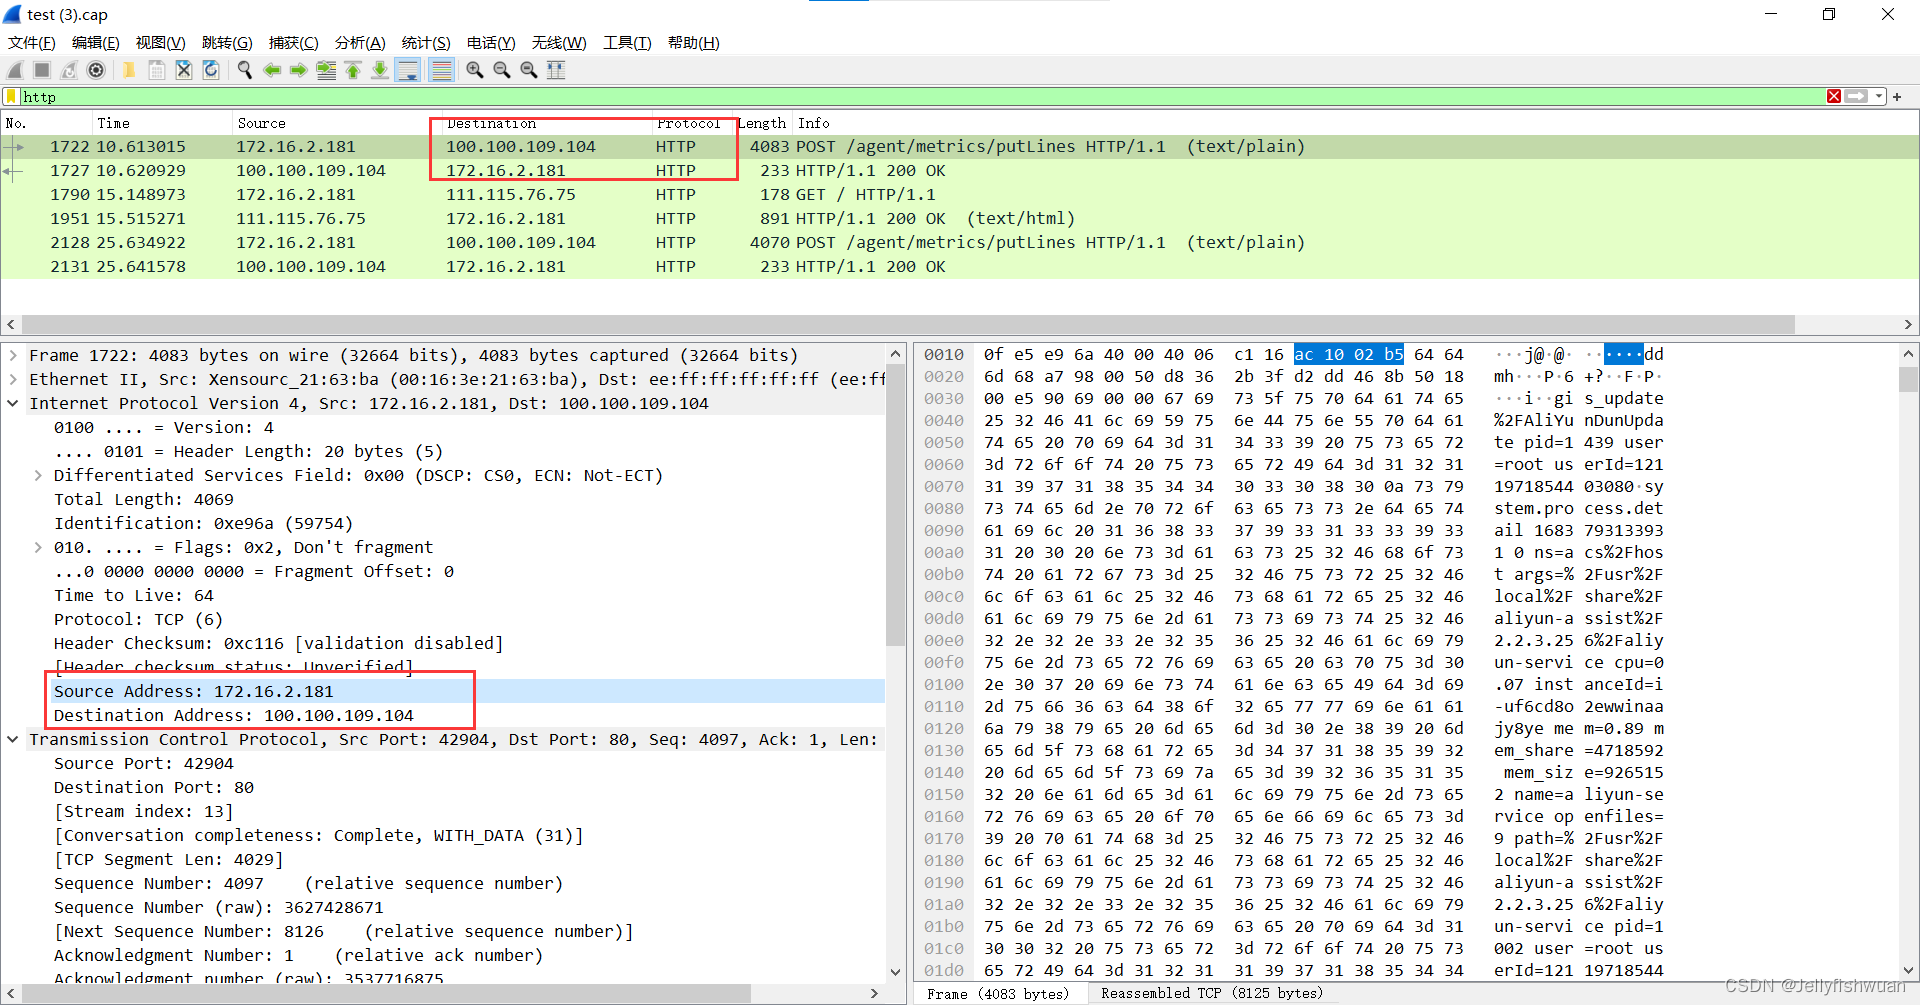1920x1005 pixels.
Task: Open the 无线(W) menu
Action: pos(559,43)
